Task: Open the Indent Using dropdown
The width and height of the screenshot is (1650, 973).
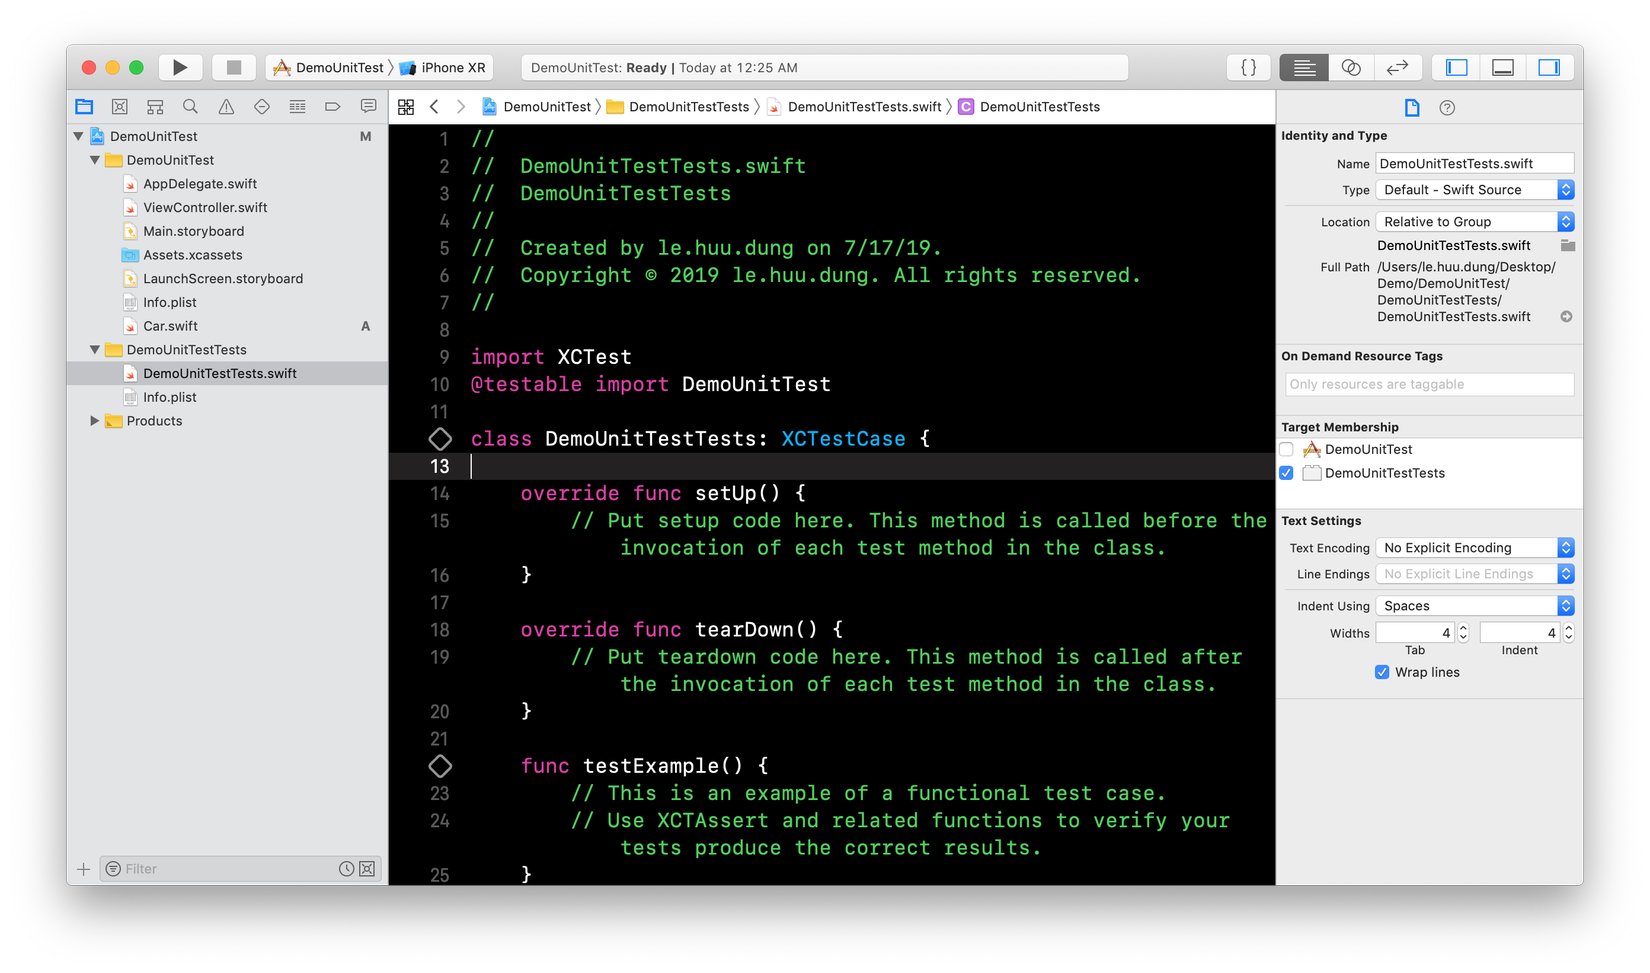Action: coord(1474,606)
